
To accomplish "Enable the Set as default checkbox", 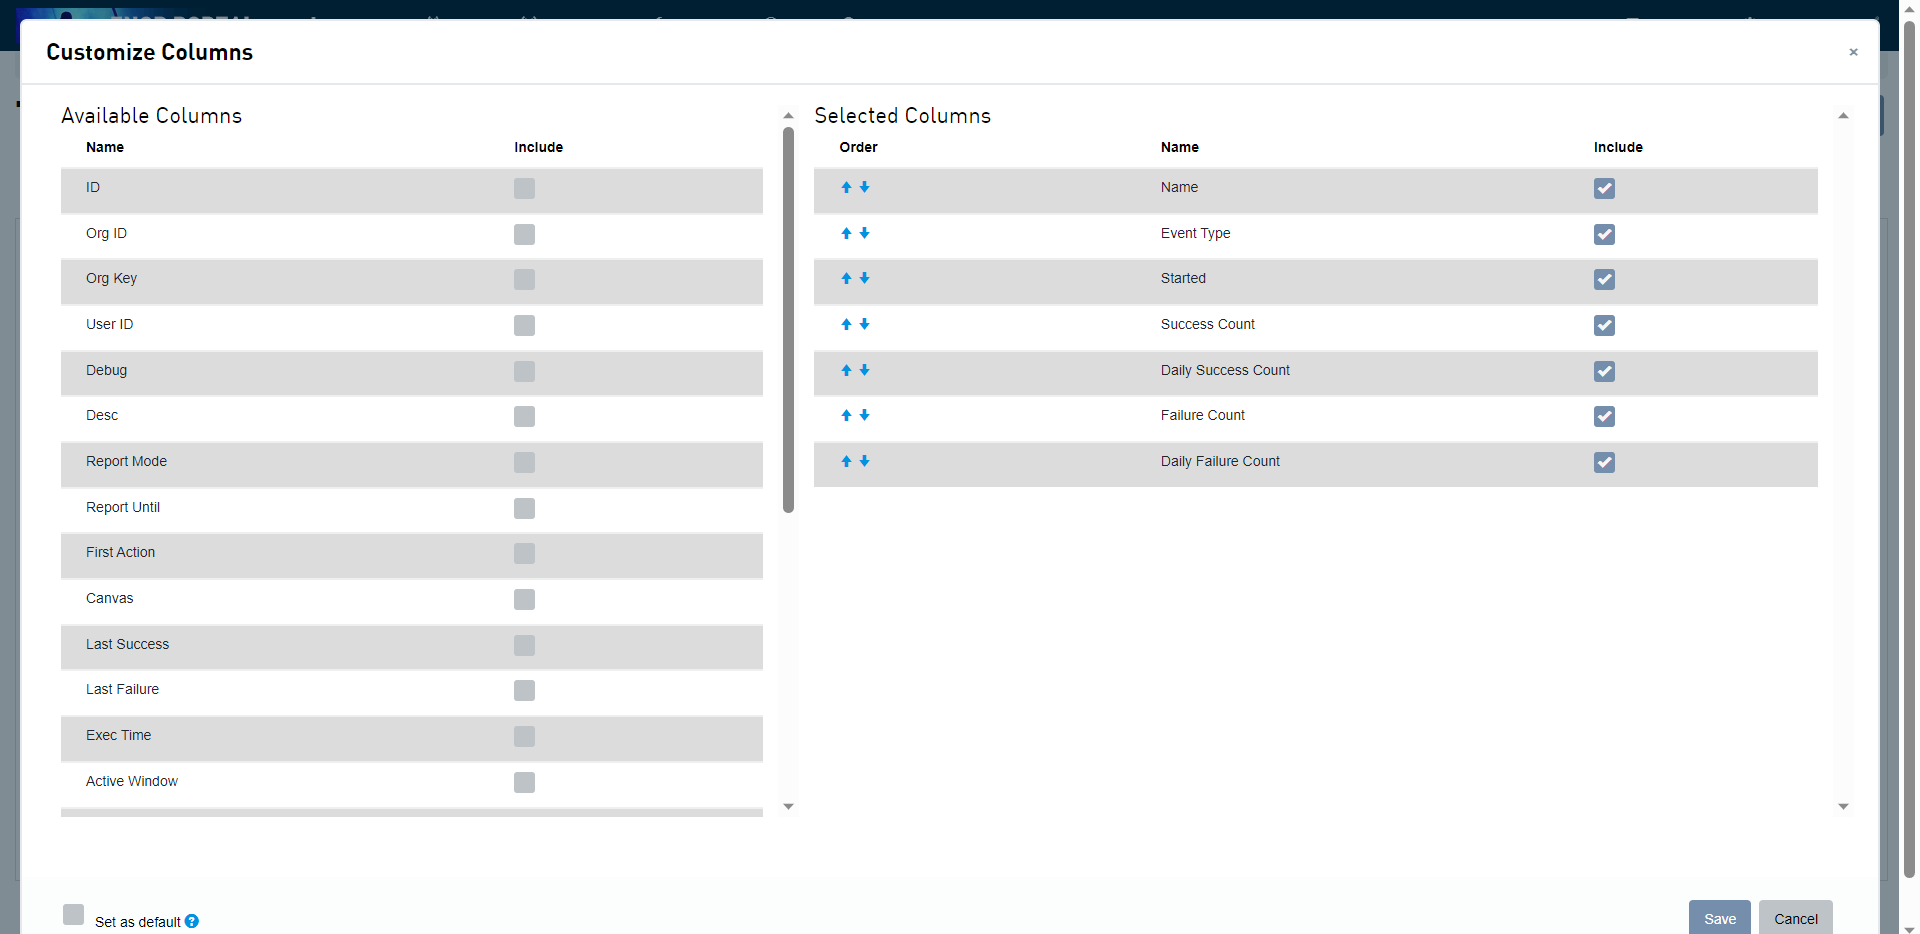I will click(x=73, y=914).
